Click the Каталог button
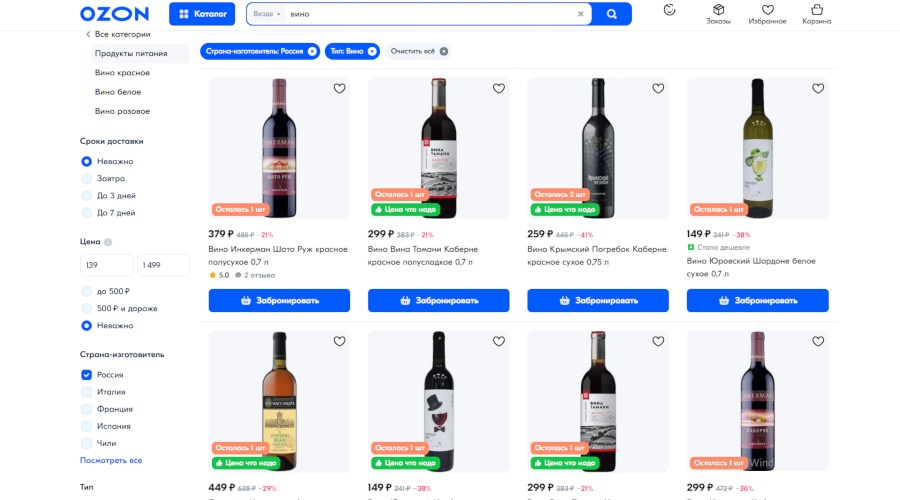 click(x=202, y=14)
